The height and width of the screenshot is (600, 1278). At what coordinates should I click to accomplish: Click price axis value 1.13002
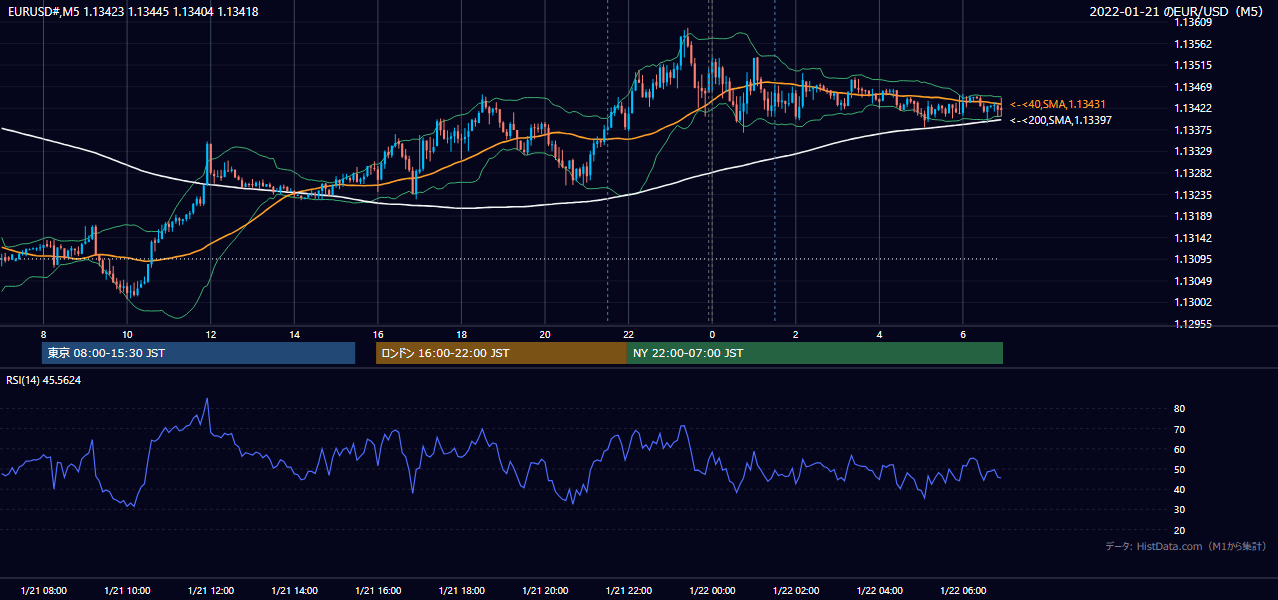[1192, 302]
